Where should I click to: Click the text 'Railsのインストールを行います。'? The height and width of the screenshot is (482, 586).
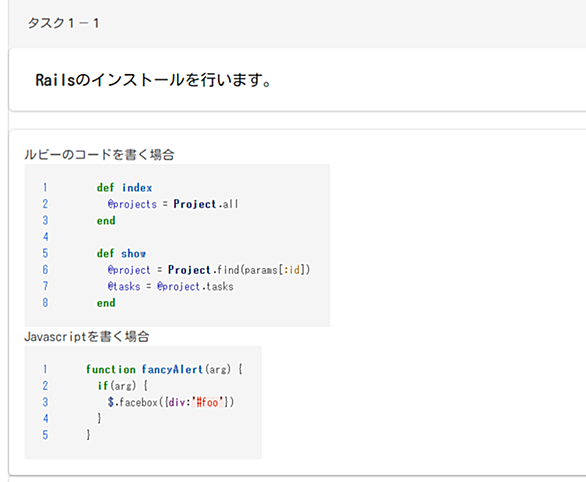coord(153,80)
